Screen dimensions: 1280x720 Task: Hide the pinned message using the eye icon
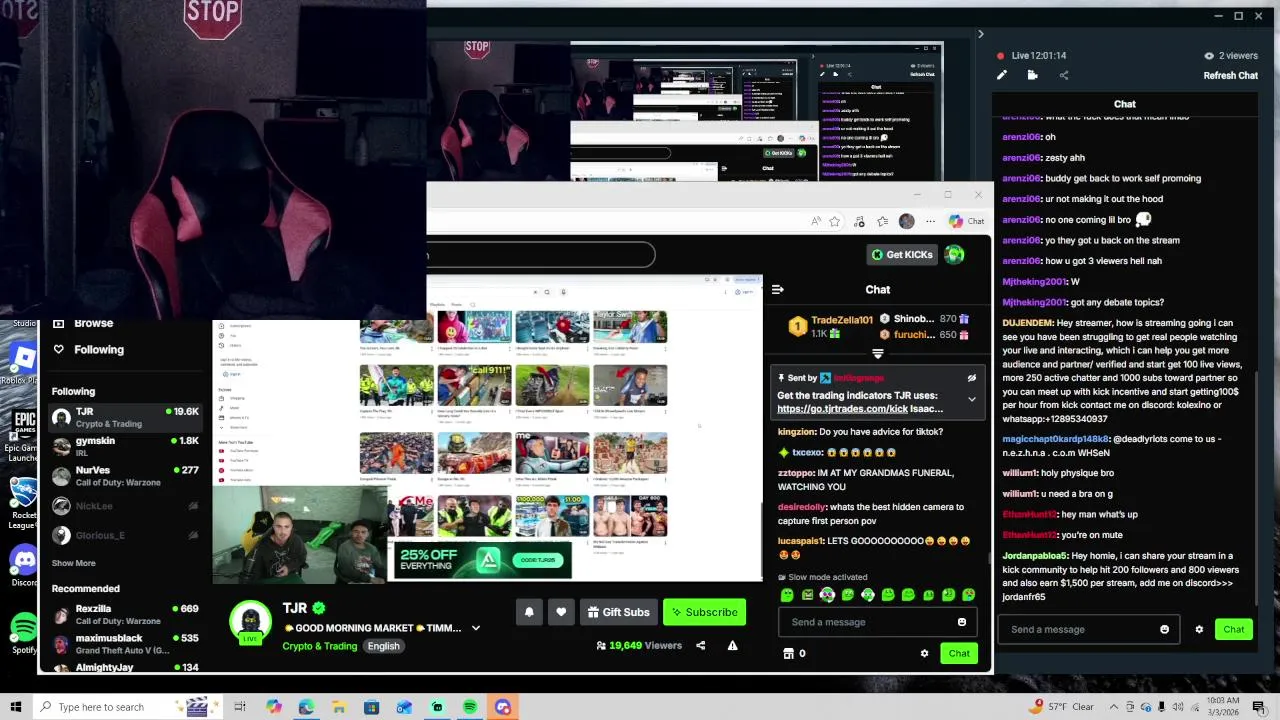[x=971, y=378]
